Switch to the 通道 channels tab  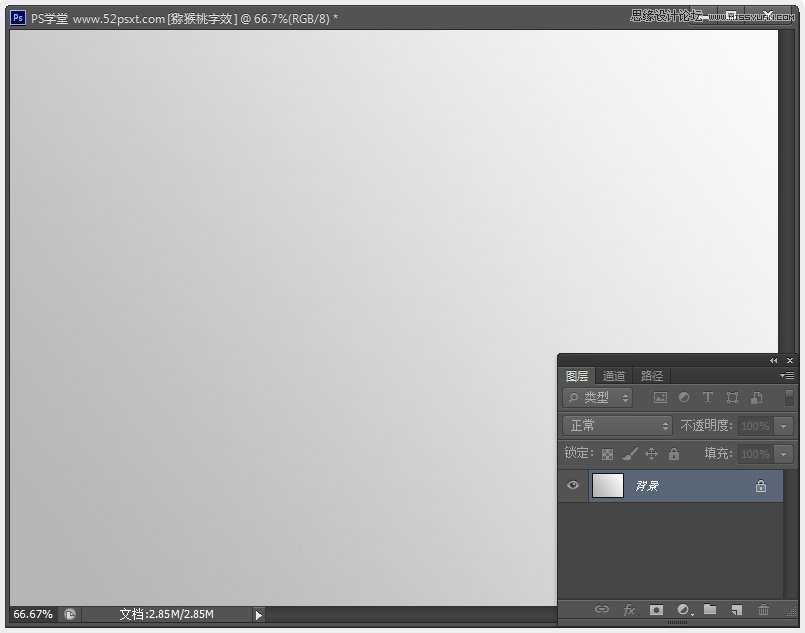(x=613, y=375)
